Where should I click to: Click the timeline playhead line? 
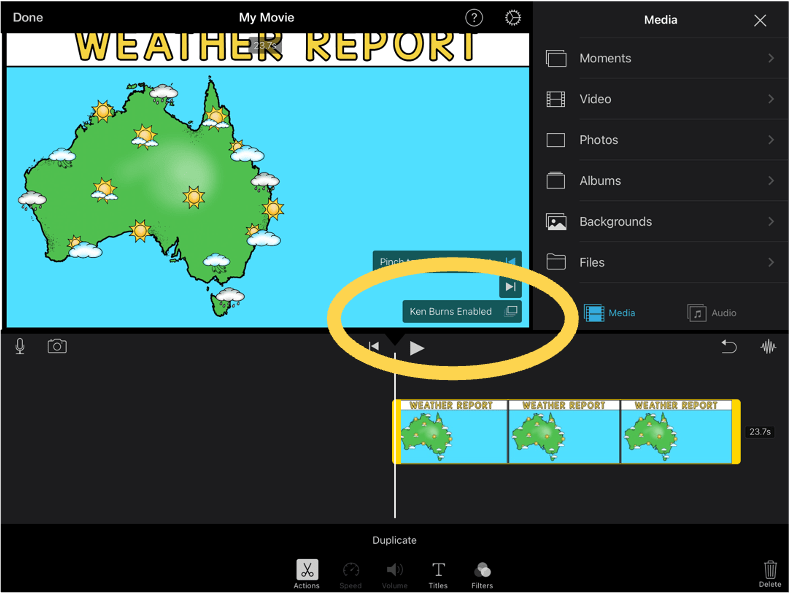395,434
